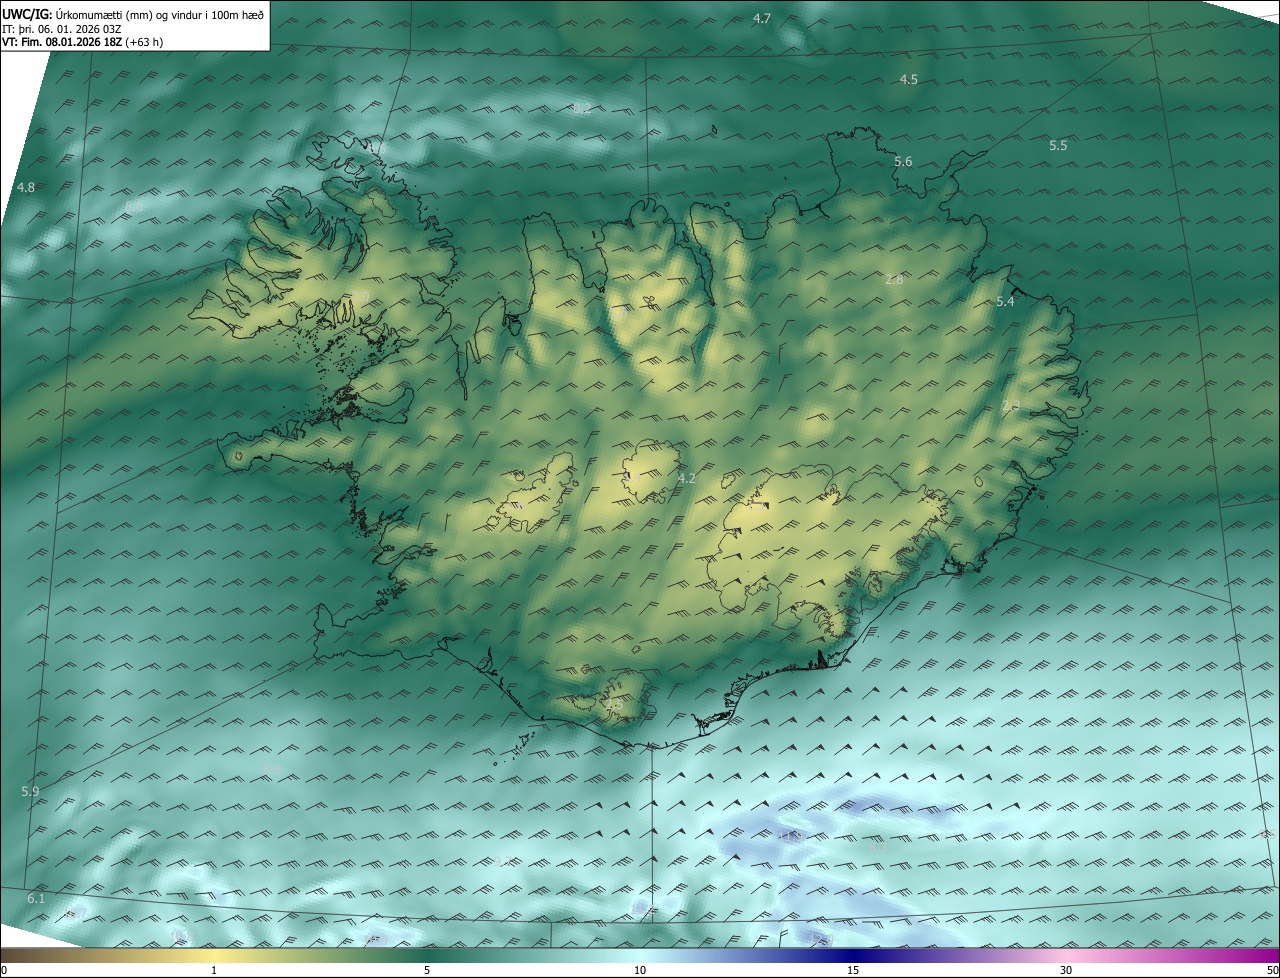Screen dimensions: 1280x978
Task: Select the valid time 'VT: Fim. 08.01.2026 18Z (+63 h)'
Action: tap(82, 42)
